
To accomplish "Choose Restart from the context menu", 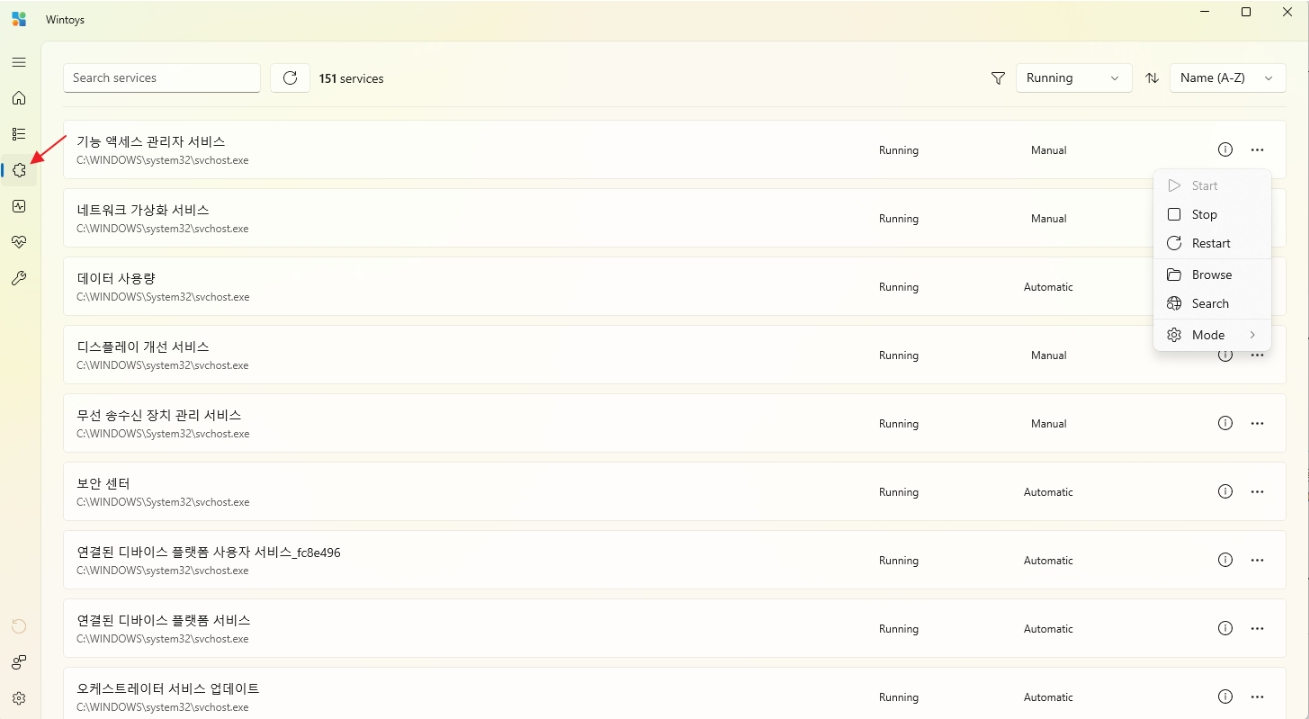I will pyautogui.click(x=1210, y=244).
